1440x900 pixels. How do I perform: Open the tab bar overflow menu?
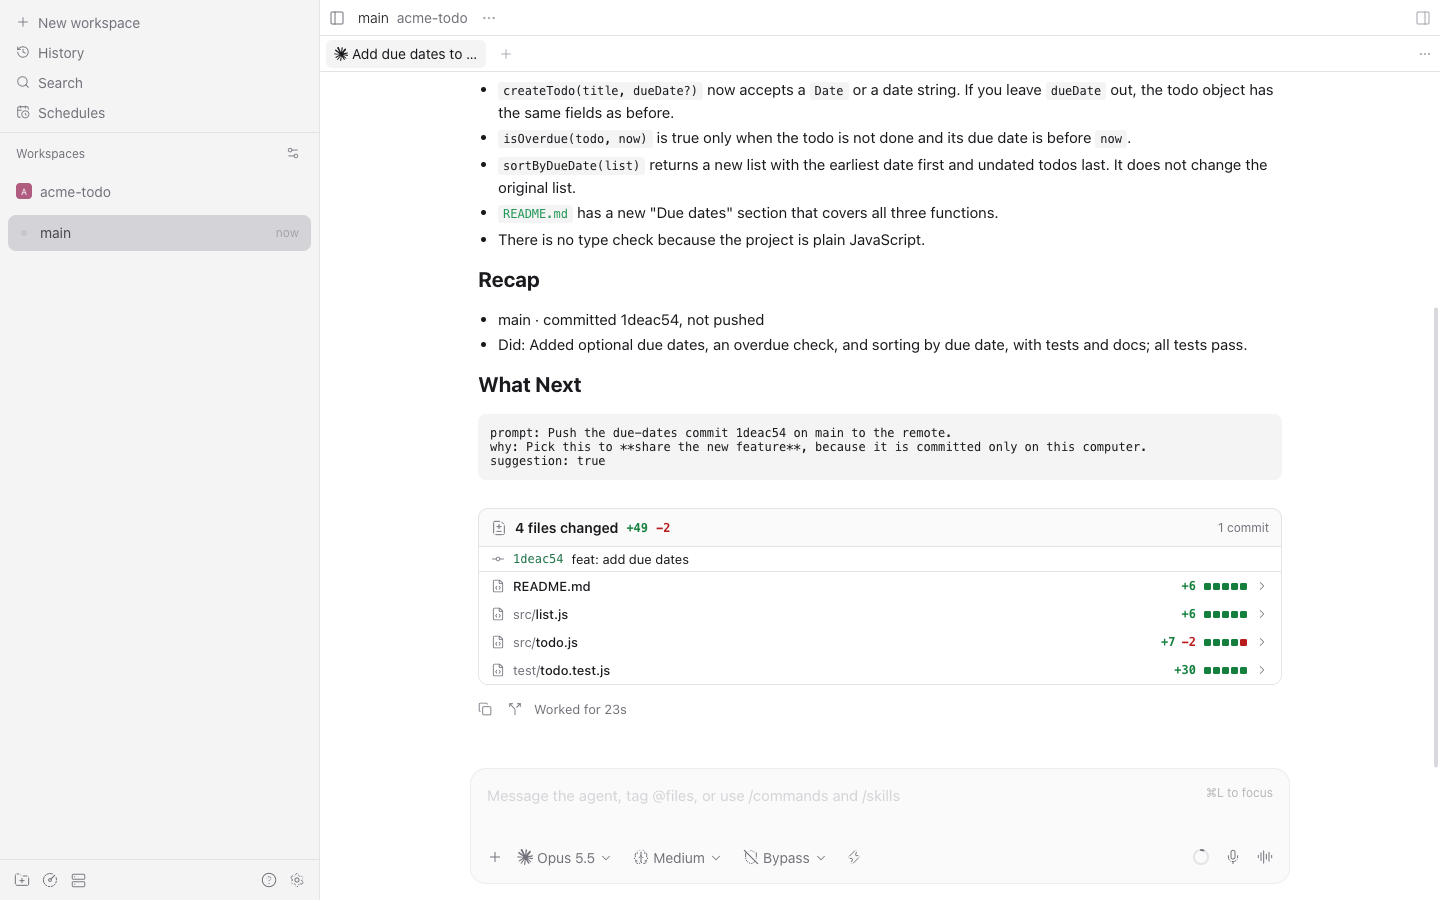tap(1425, 54)
